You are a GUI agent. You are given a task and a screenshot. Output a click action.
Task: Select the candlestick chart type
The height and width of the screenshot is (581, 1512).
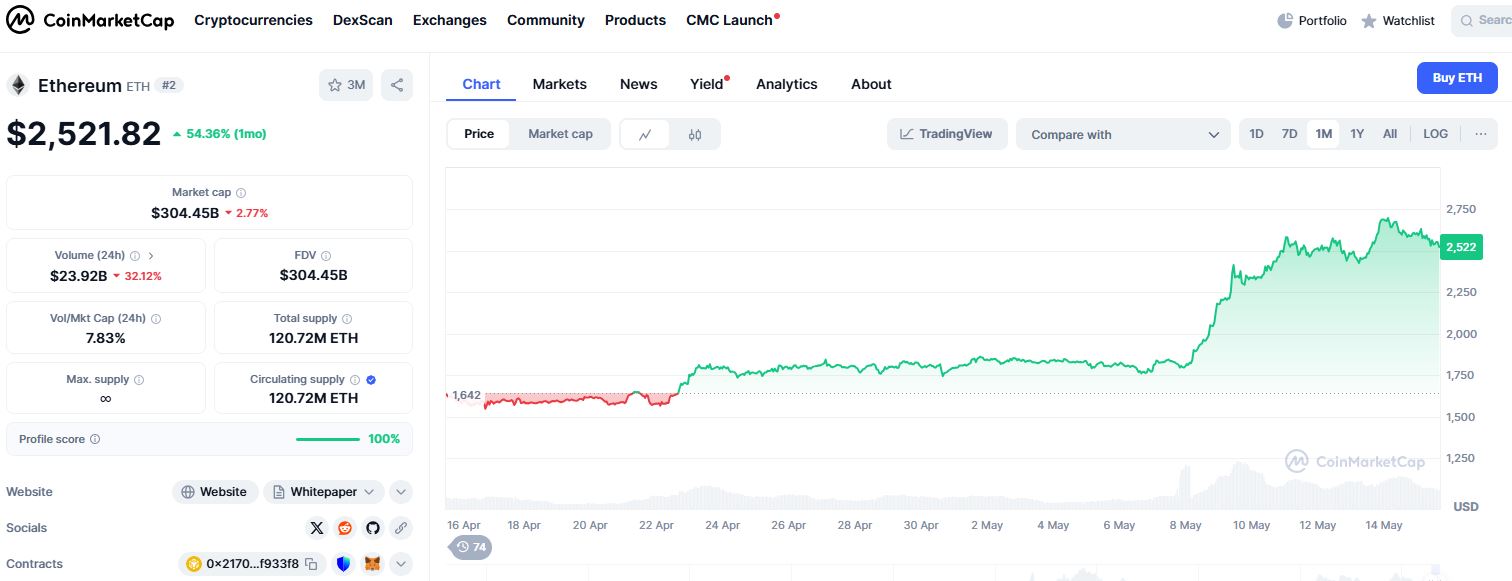(695, 134)
